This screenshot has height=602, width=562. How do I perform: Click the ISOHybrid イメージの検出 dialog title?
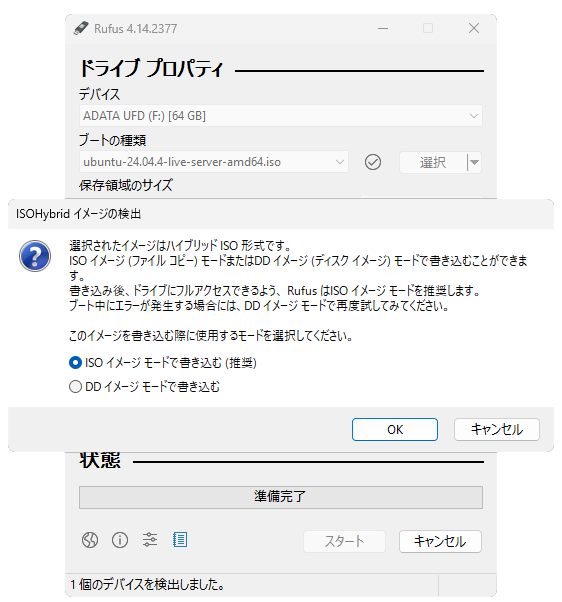point(78,214)
